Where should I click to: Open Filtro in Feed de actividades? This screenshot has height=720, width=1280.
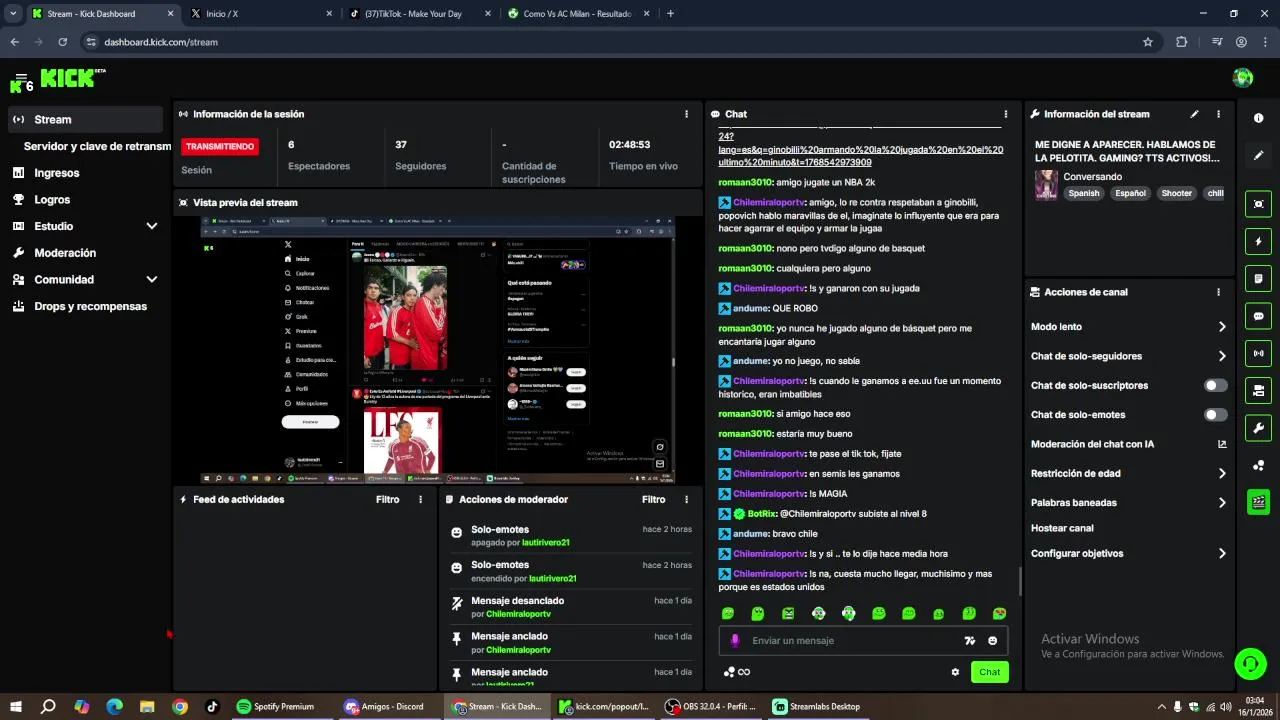(x=387, y=499)
